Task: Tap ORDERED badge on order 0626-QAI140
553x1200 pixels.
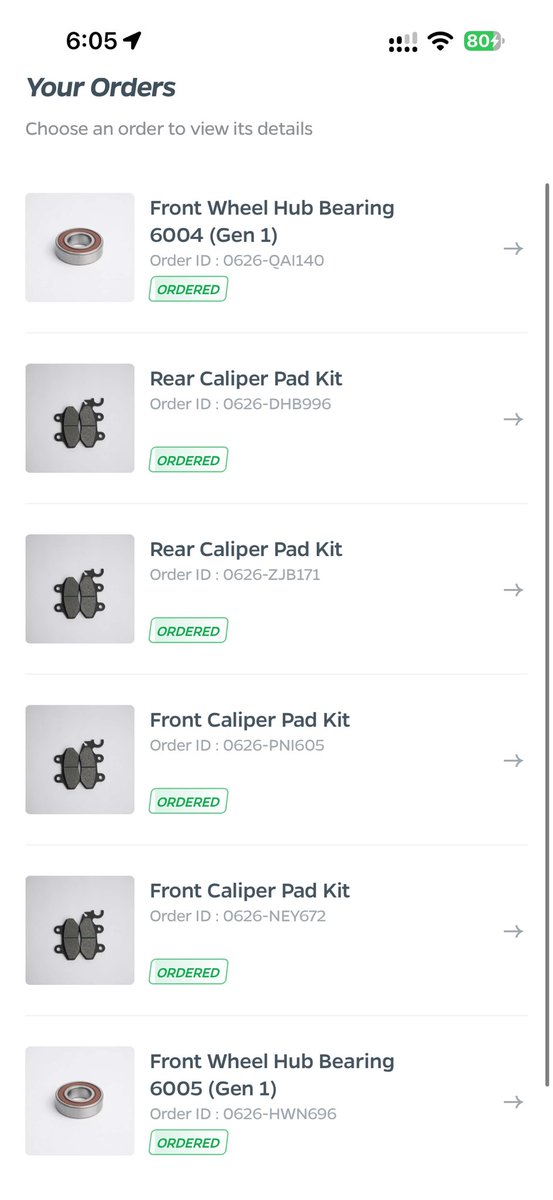Action: pos(189,290)
